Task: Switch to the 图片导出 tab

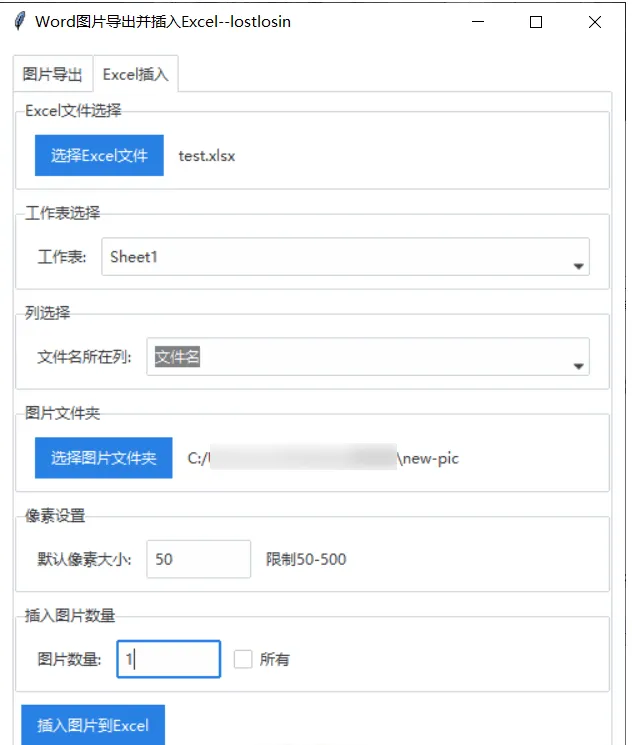Action: tap(53, 74)
